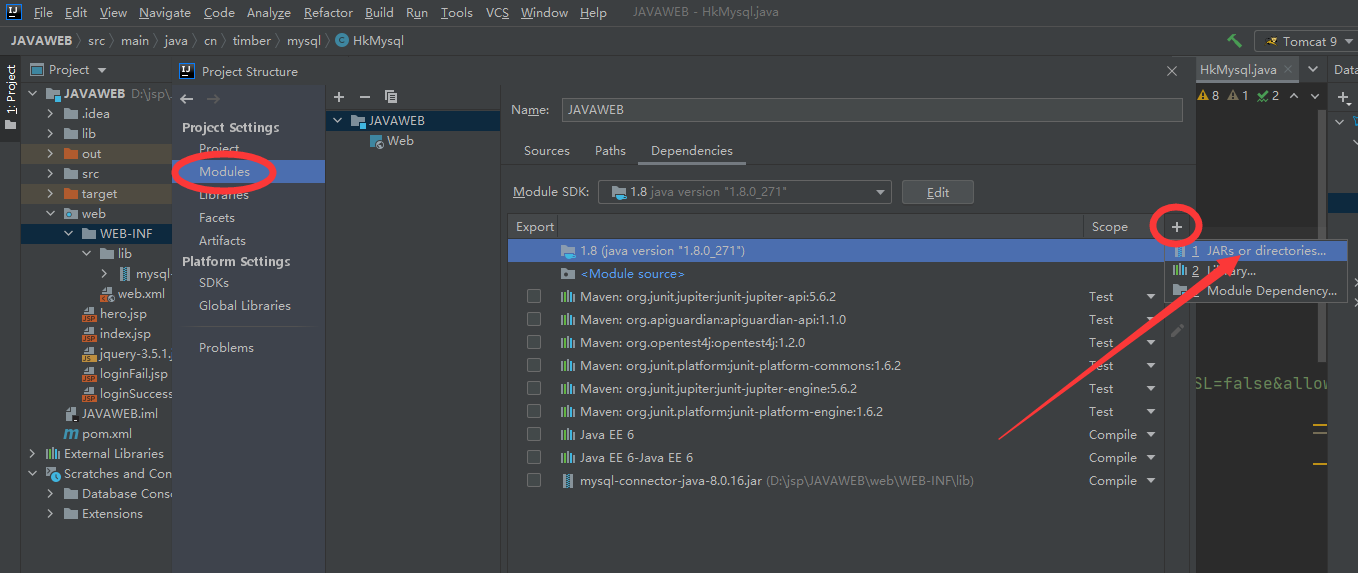
Task: Click the green hammer Build Project icon
Action: pos(1234,41)
